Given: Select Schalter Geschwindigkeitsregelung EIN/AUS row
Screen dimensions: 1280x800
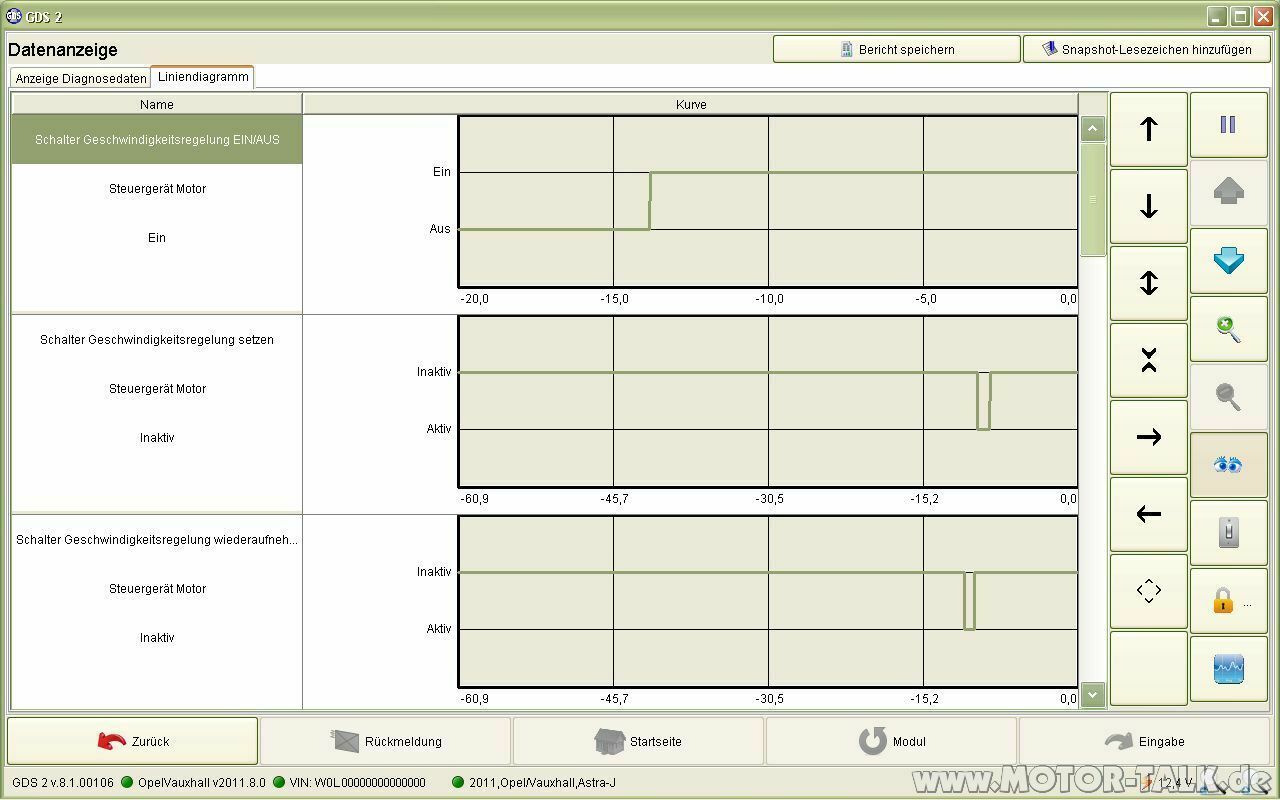Looking at the screenshot, I should (157, 140).
